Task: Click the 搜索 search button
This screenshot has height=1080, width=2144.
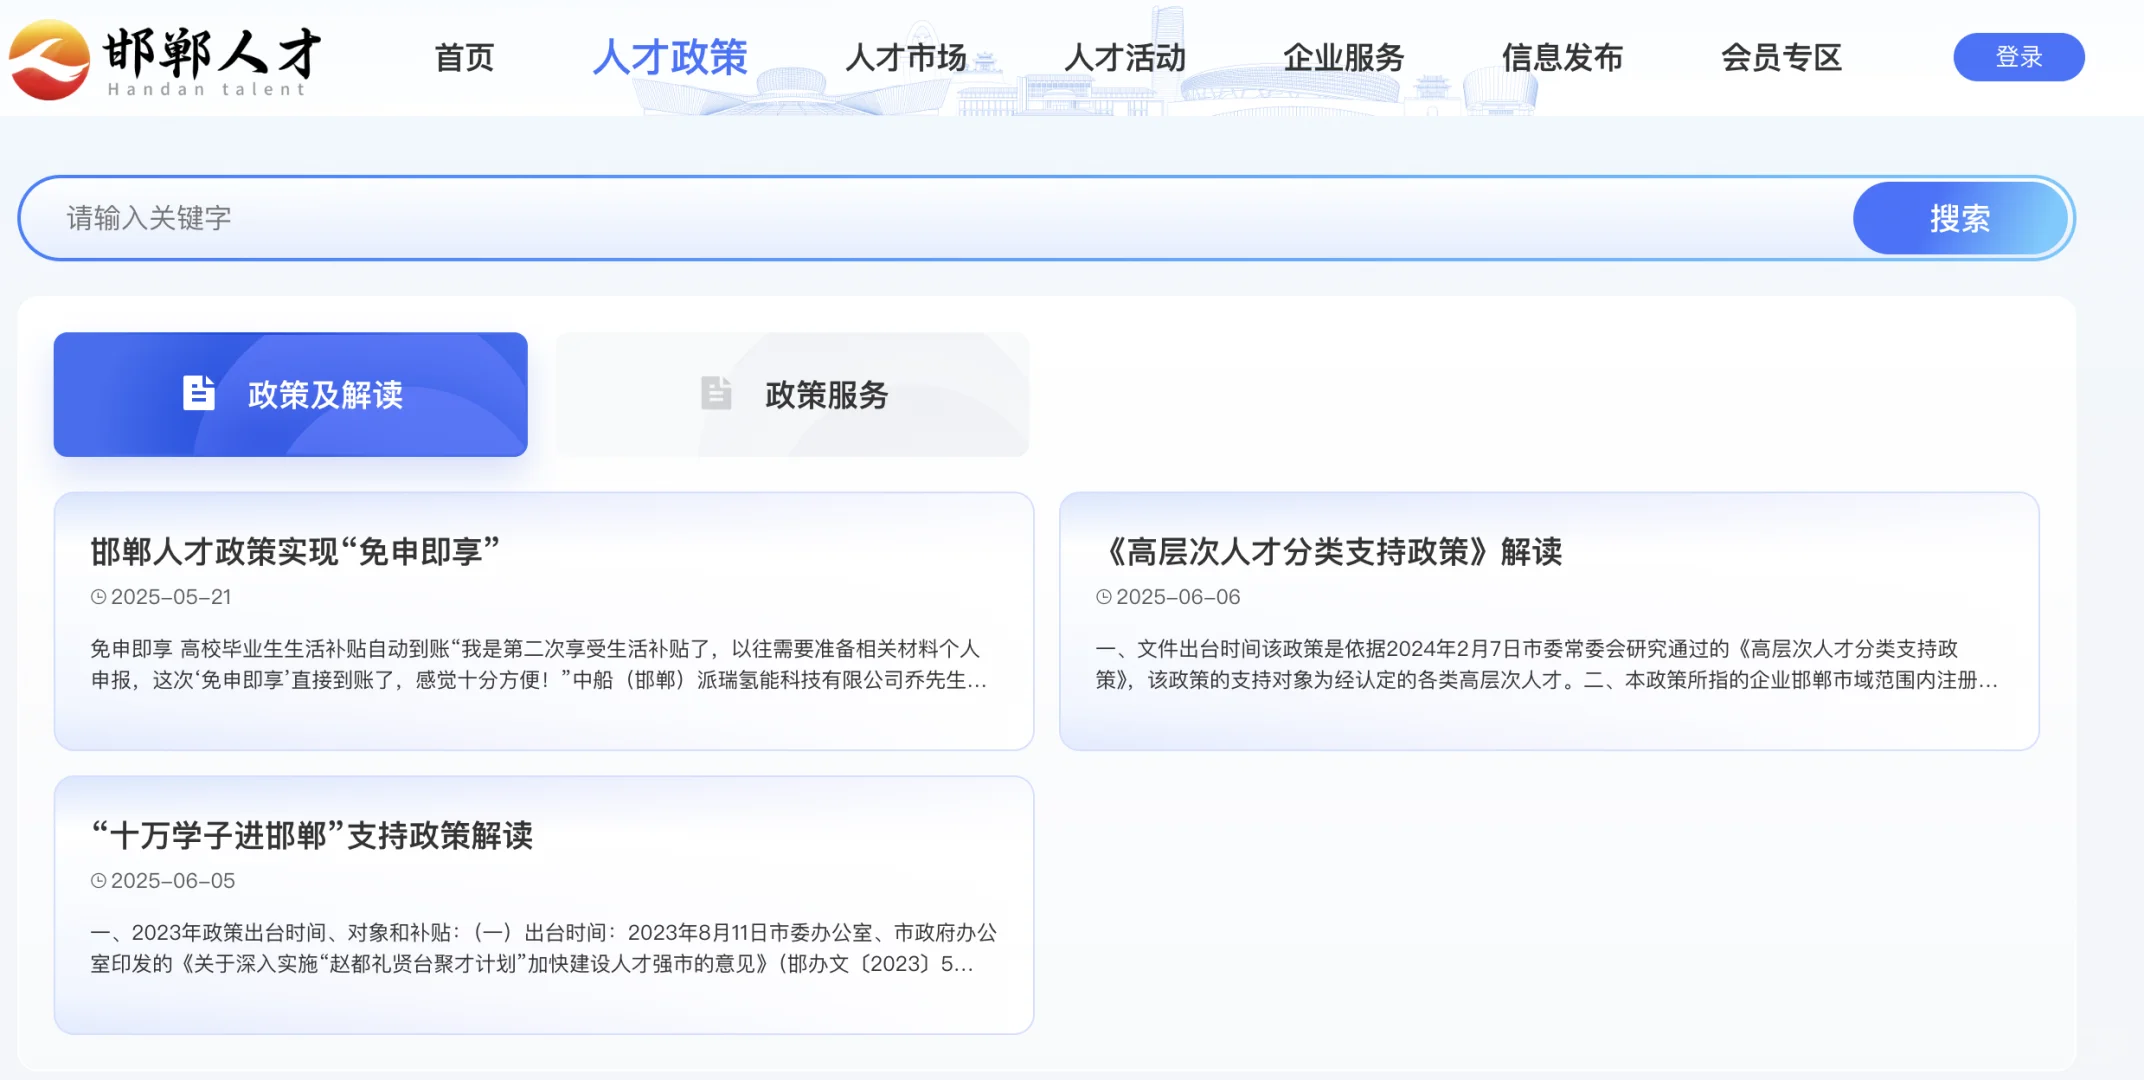Action: coord(1959,218)
